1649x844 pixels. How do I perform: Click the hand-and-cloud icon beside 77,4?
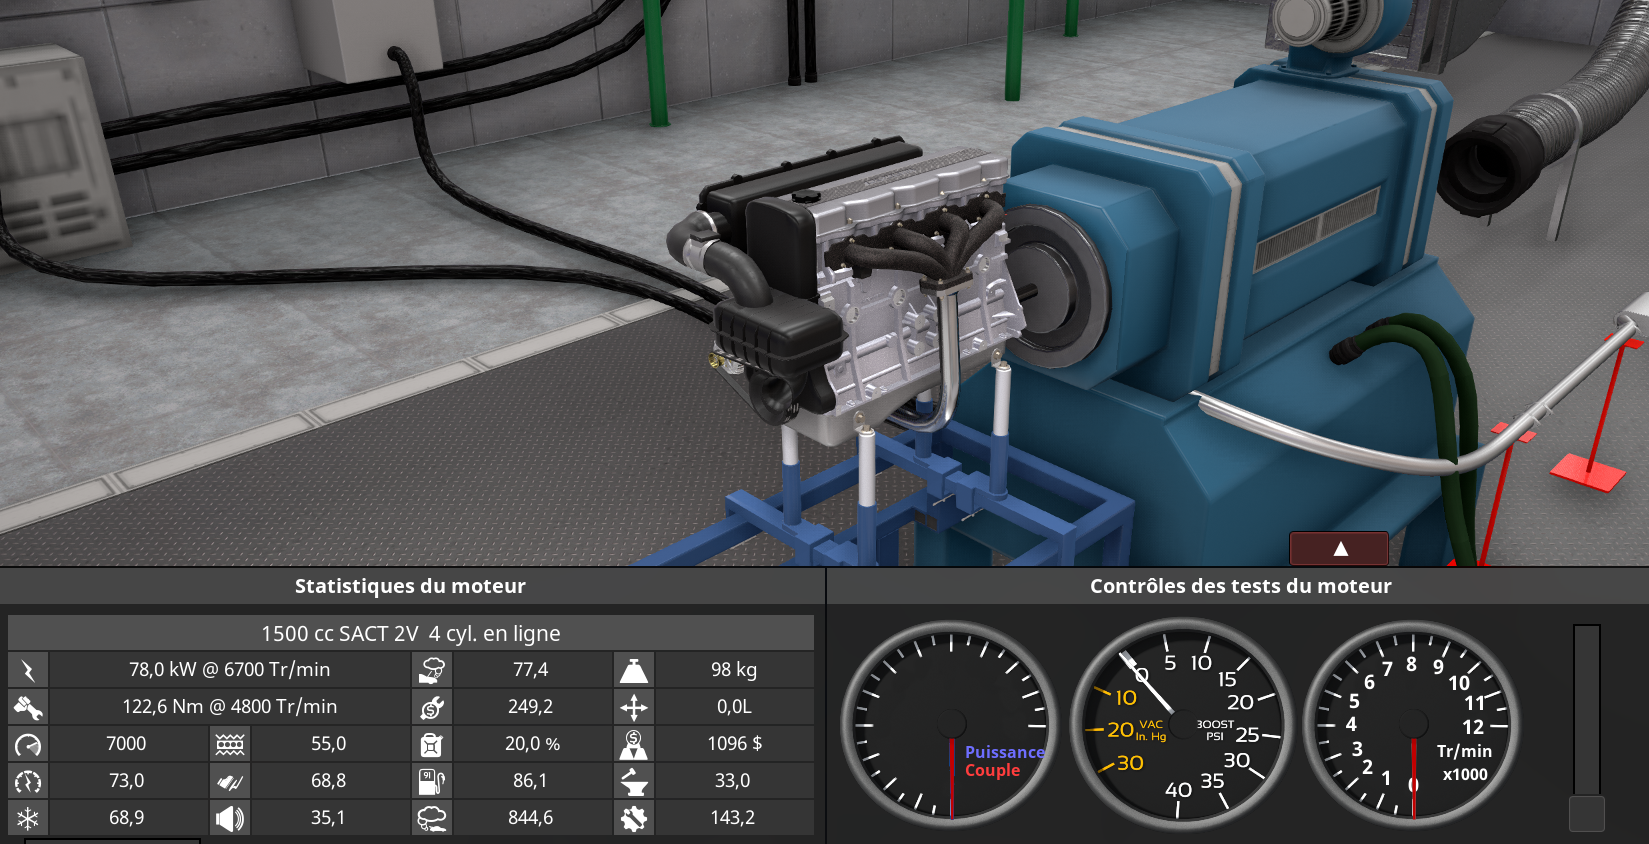tap(432, 670)
